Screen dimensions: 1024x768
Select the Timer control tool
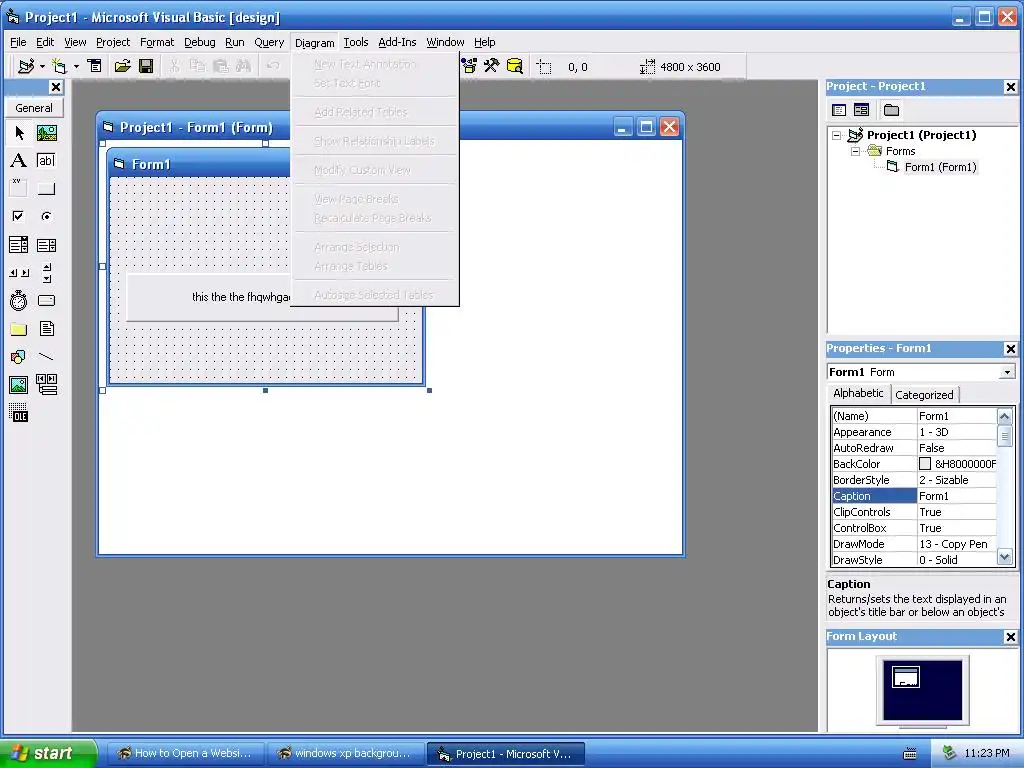[19, 300]
